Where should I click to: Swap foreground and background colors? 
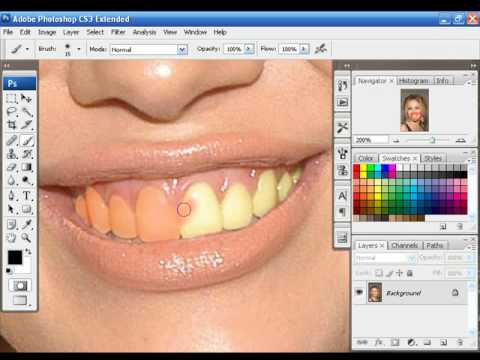[x=28, y=252]
